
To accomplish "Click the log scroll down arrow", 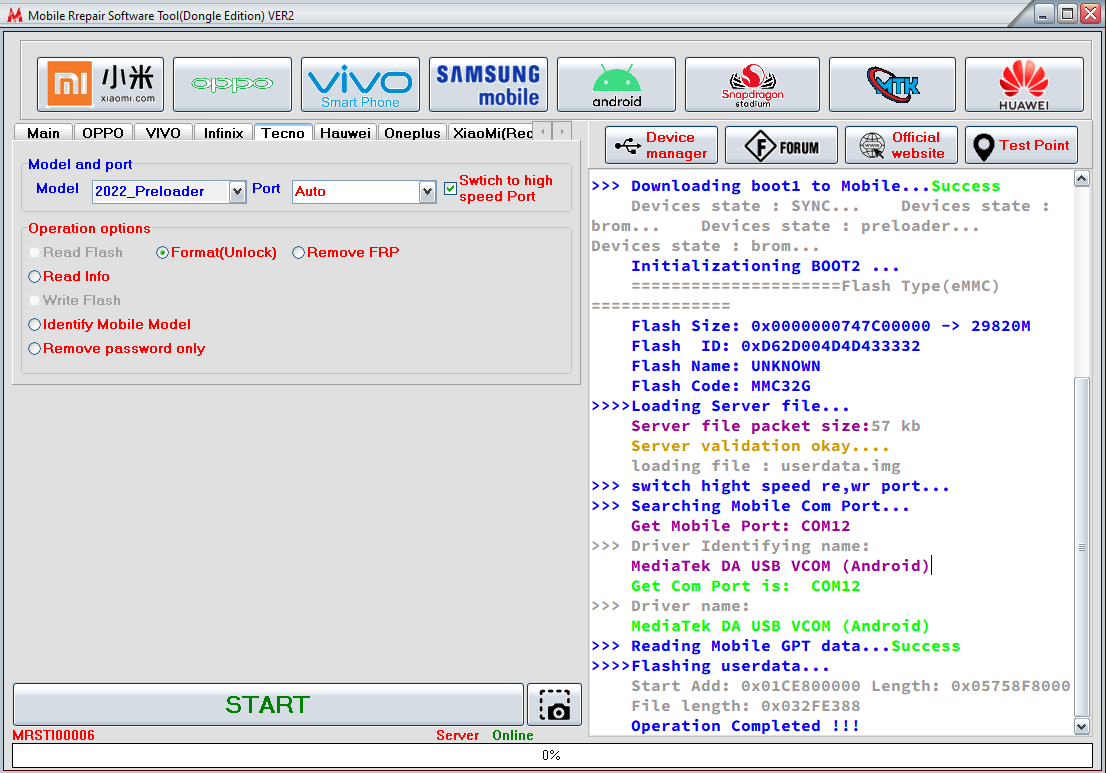I will pyautogui.click(x=1081, y=726).
